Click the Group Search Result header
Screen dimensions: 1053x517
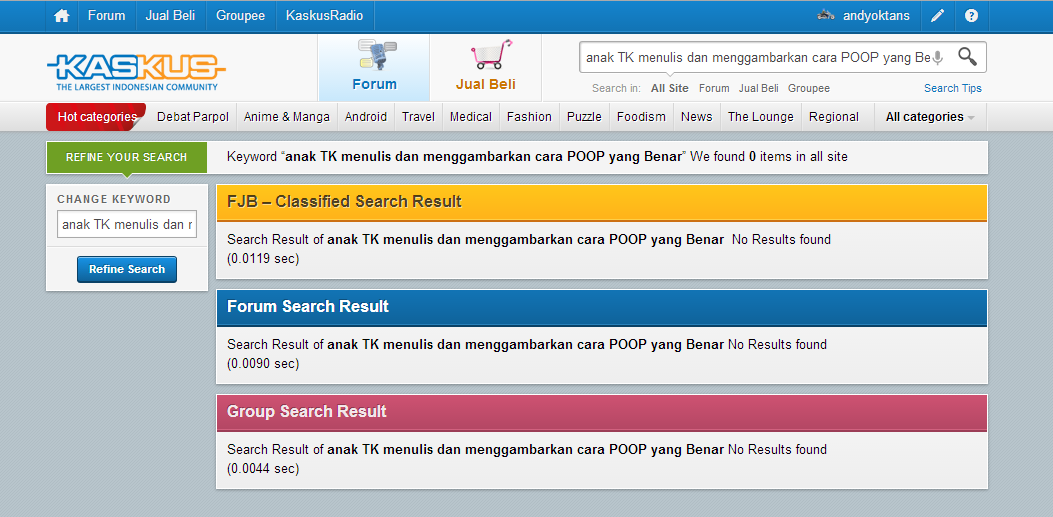602,412
